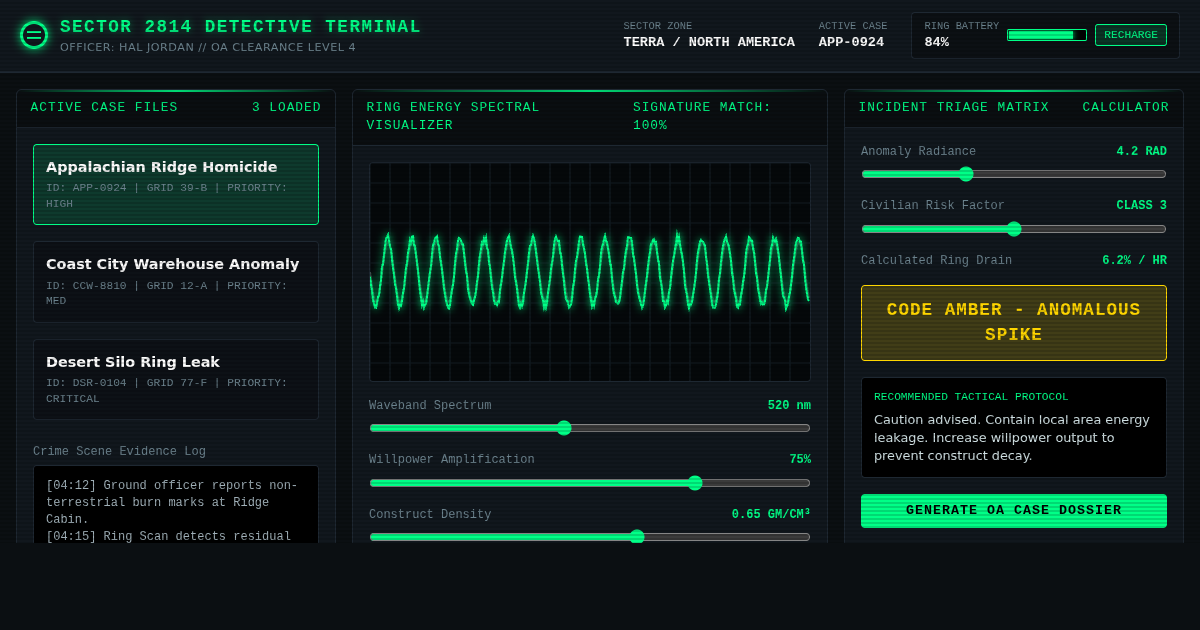Click the Signature Match 100% readout
This screenshot has width=1200, height=630.
pyautogui.click(x=702, y=116)
